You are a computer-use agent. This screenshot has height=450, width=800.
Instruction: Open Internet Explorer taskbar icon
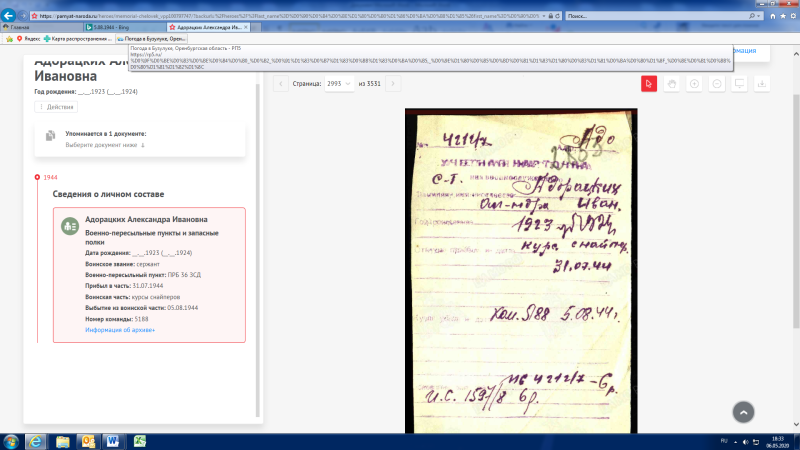point(35,441)
